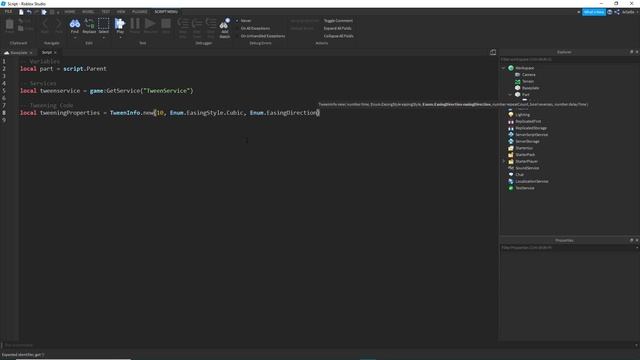The width and height of the screenshot is (640, 360).
Task: Click the Collapse All Folds action
Action: (x=338, y=36)
